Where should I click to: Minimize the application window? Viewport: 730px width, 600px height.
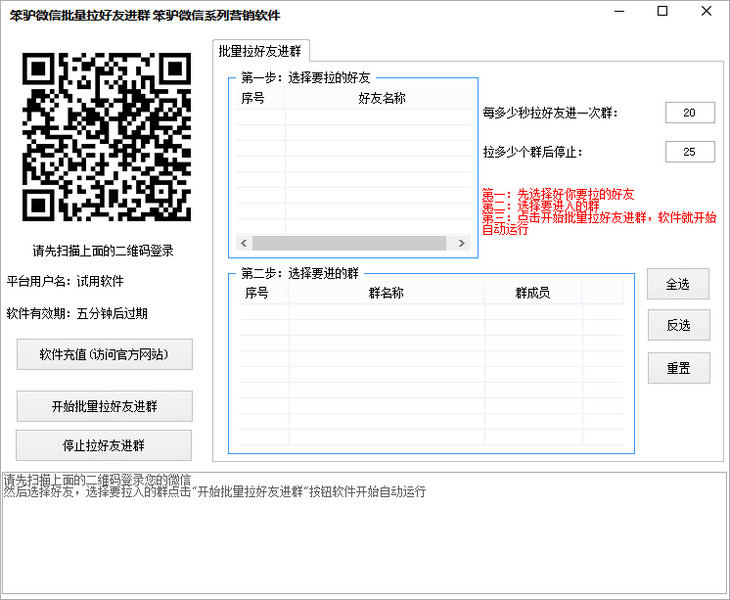tap(619, 11)
